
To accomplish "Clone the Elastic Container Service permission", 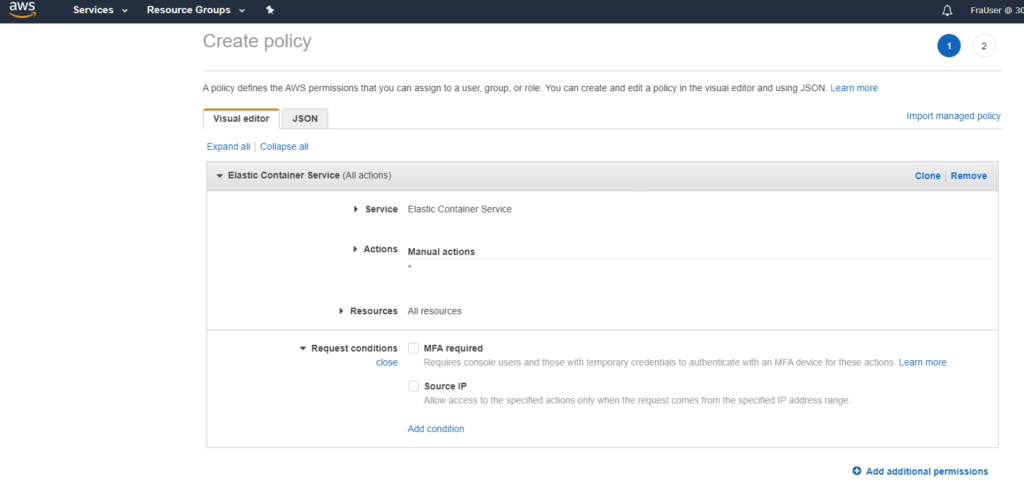I will point(927,176).
